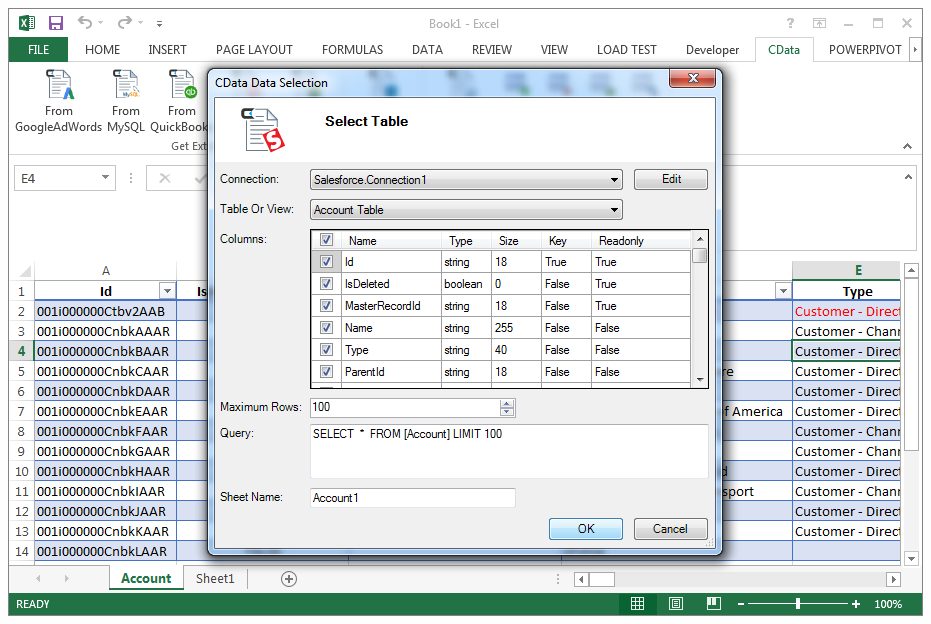The width and height of the screenshot is (931, 624).
Task: Uncheck the Name column checkbox
Action: click(326, 328)
